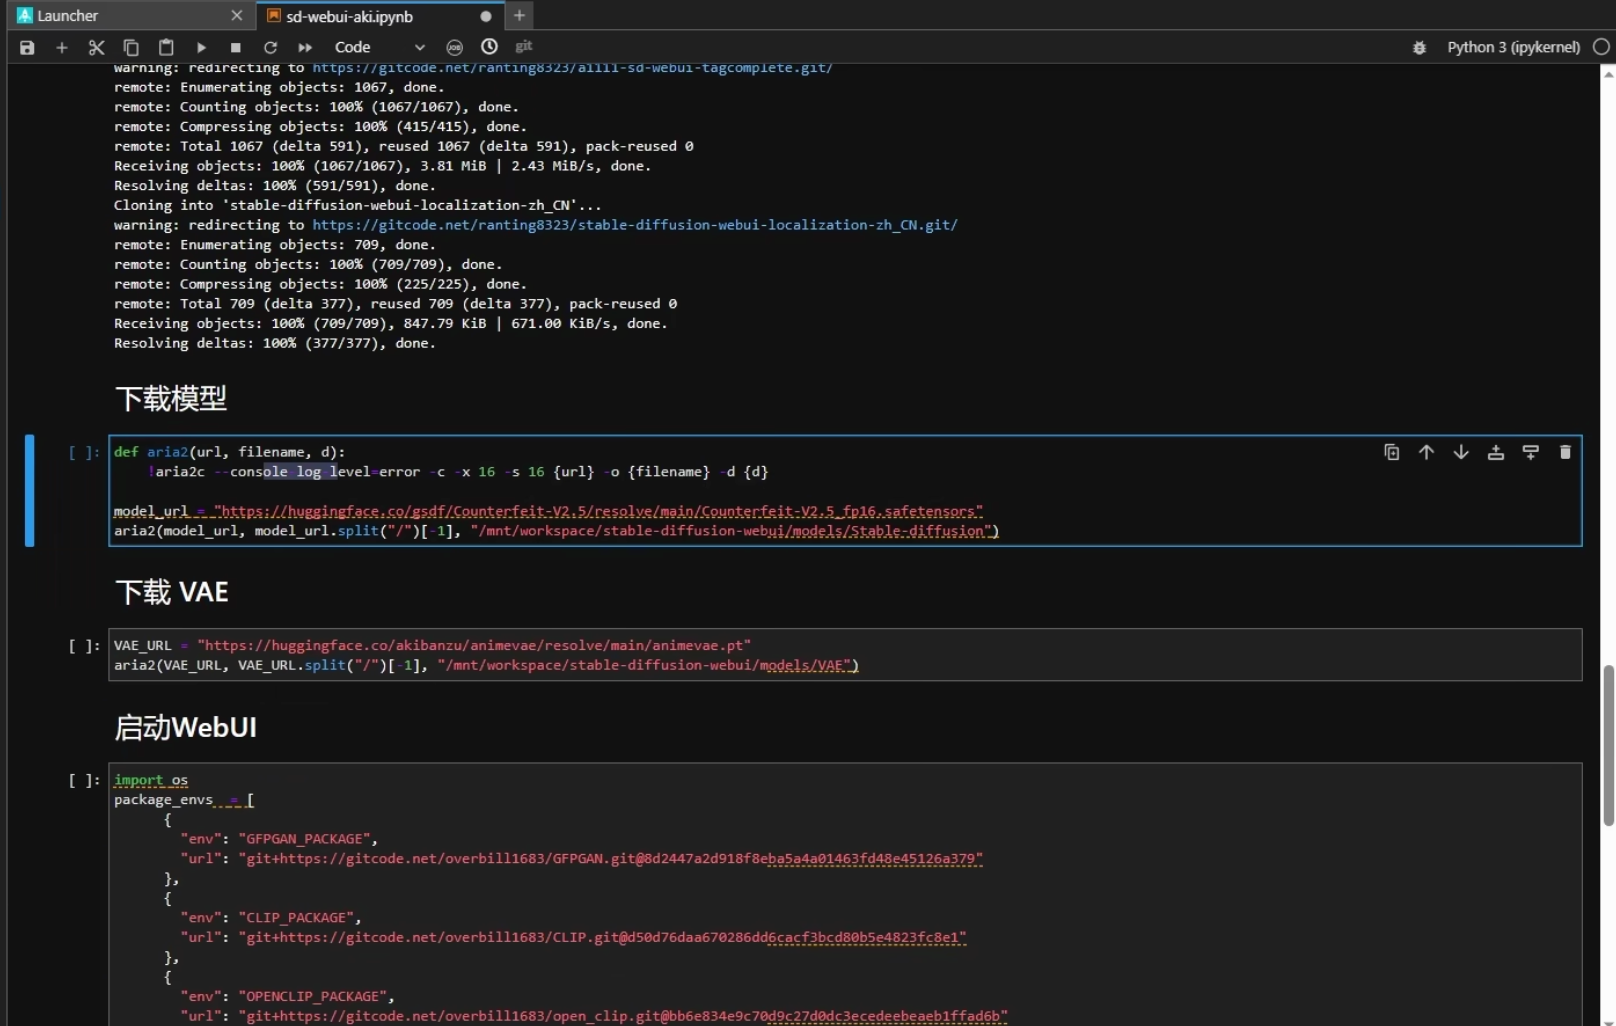Click inside the VAE_URL code cell

pos(845,655)
